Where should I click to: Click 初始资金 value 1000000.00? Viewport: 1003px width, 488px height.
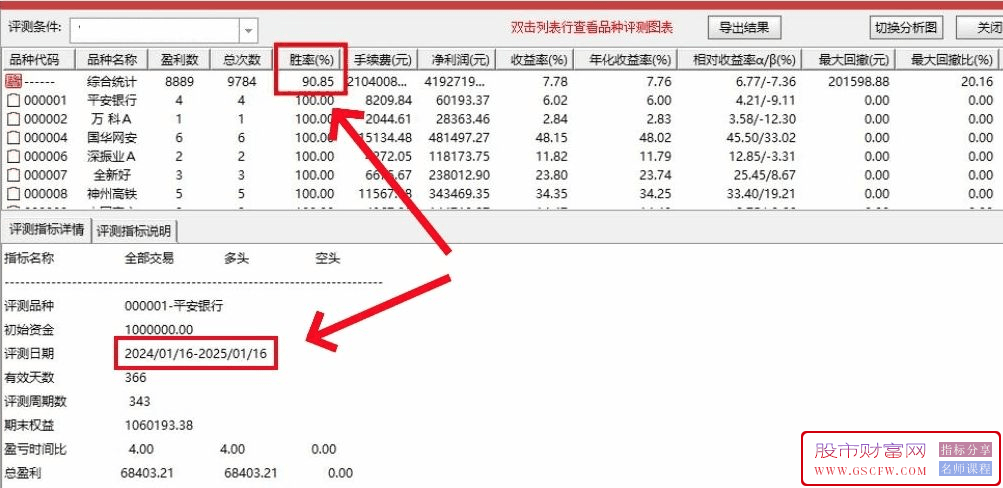click(159, 330)
